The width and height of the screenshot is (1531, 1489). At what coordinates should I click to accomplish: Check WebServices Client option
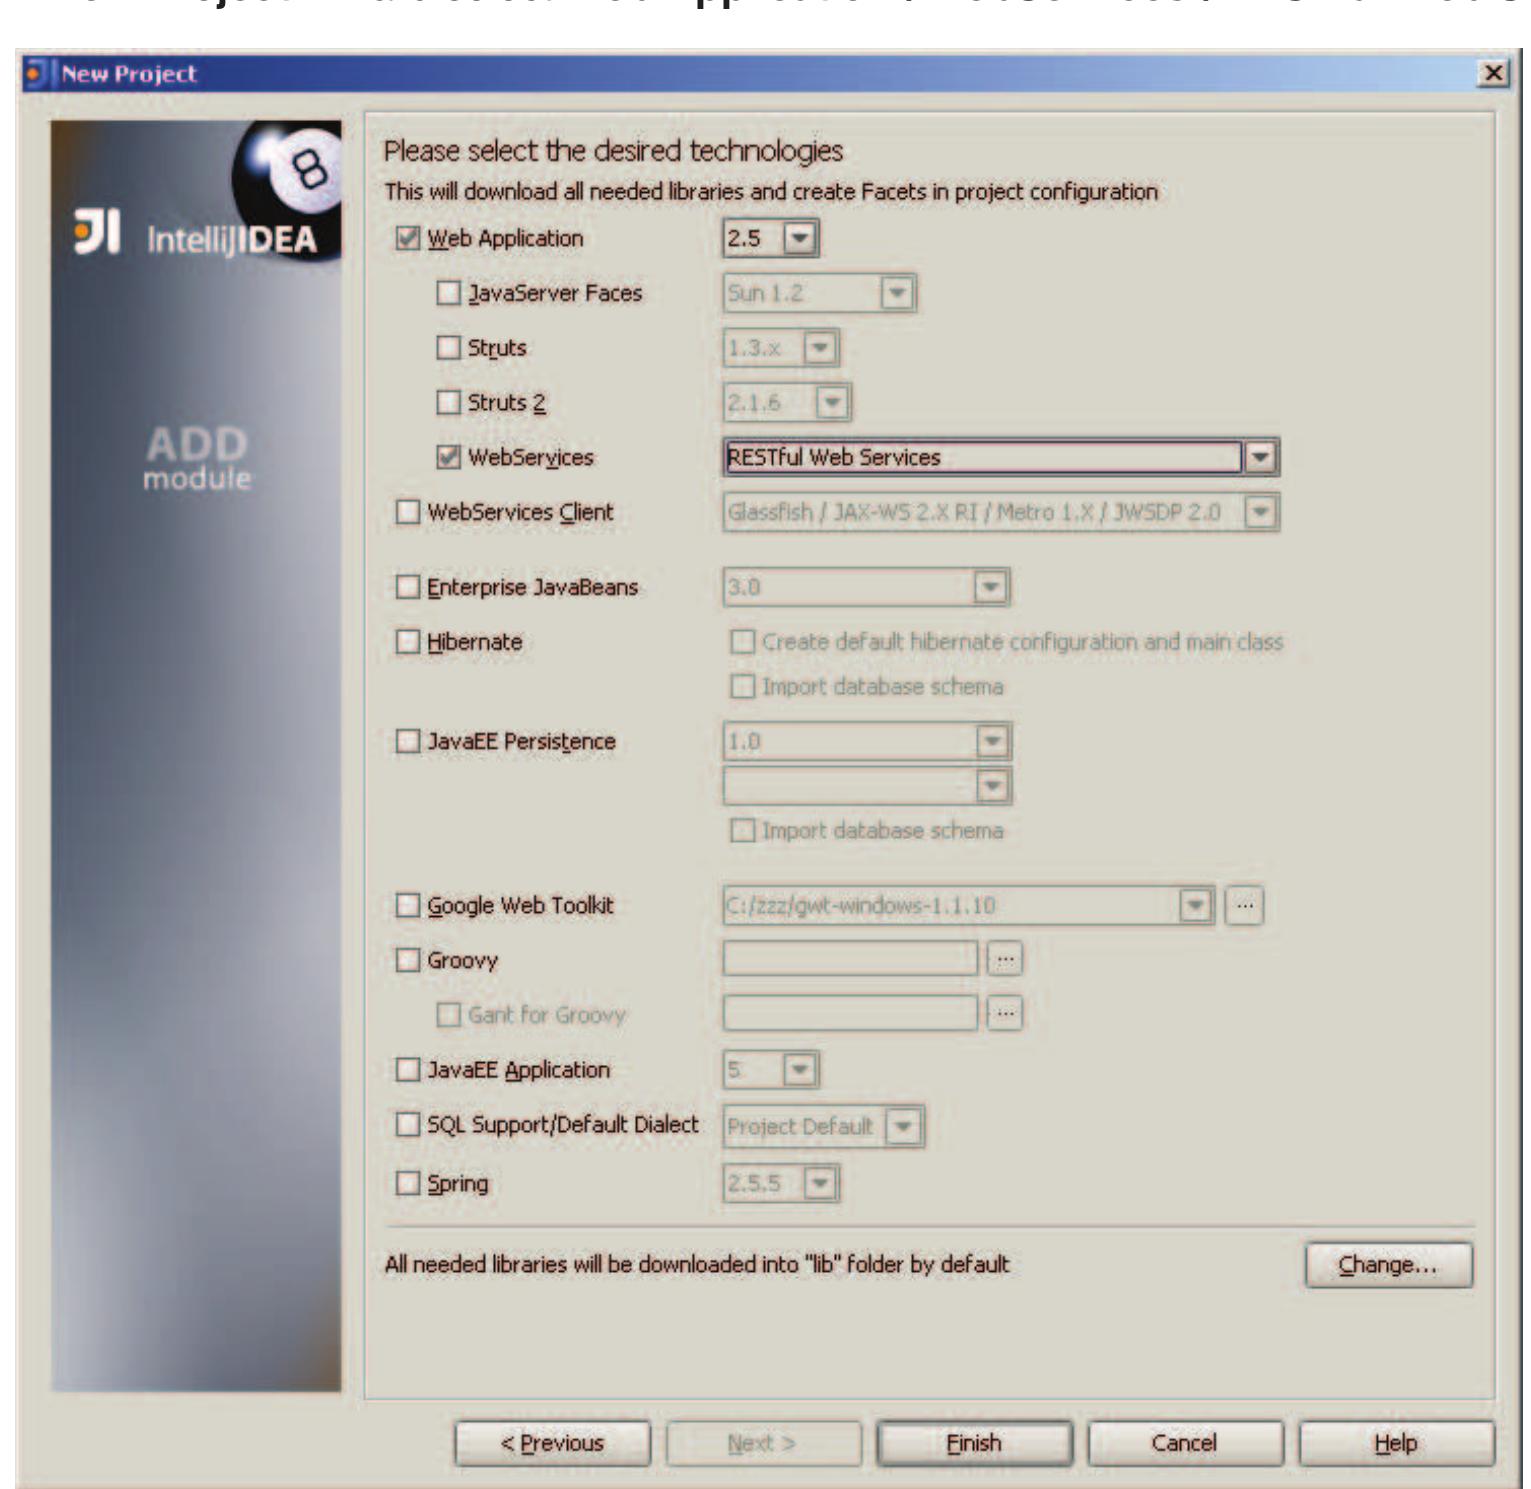(408, 511)
